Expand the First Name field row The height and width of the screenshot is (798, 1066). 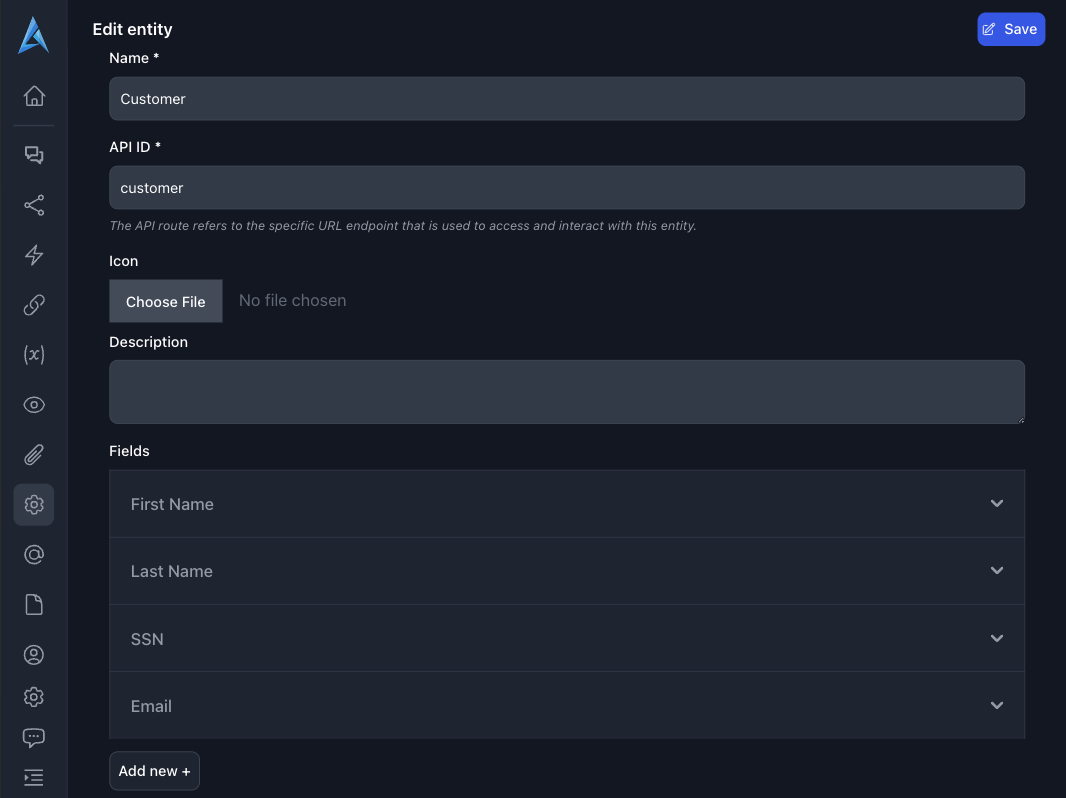[566, 504]
